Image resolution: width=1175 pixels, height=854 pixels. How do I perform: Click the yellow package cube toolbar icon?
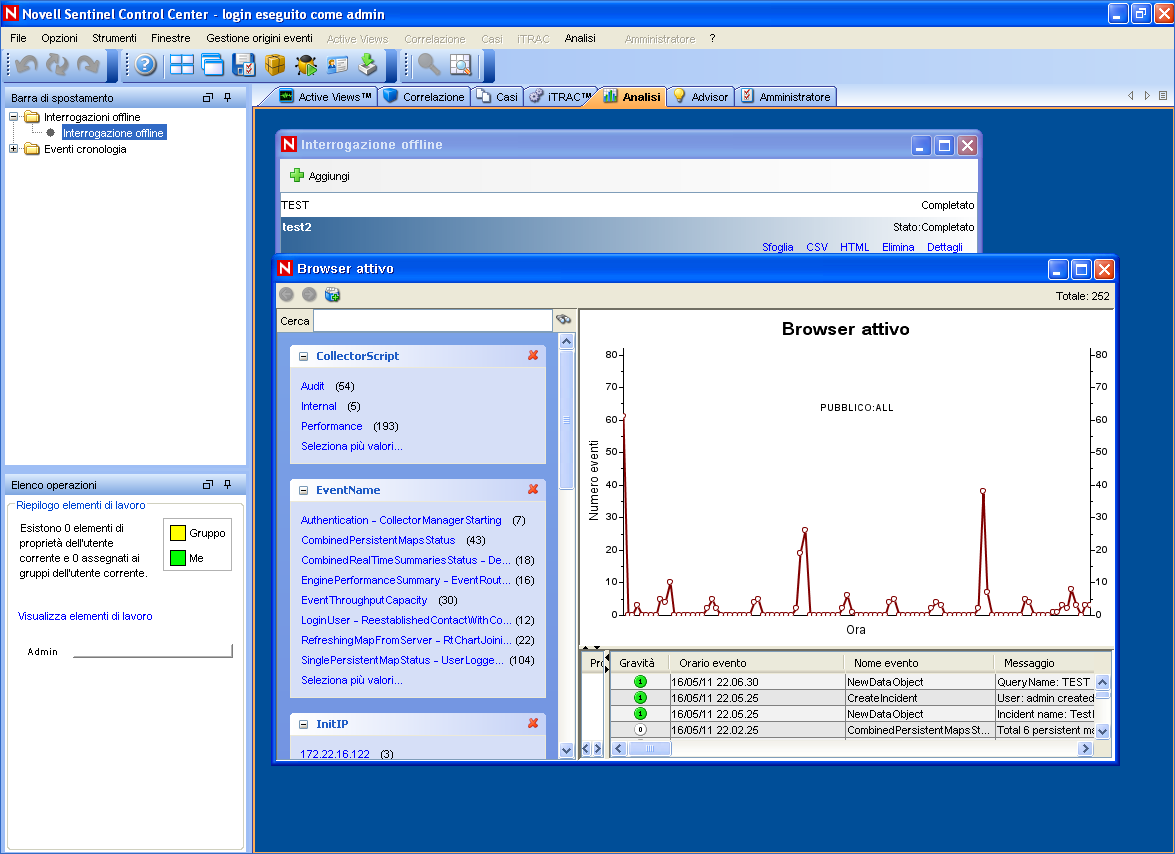coord(275,65)
